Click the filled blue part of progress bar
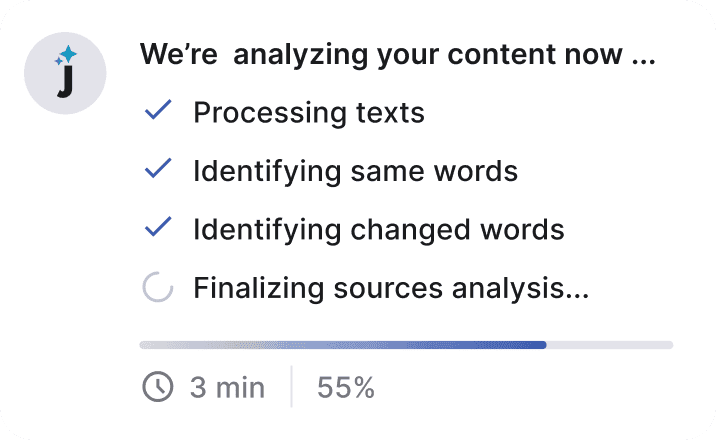Viewport: 716px width, 440px height. click(343, 345)
